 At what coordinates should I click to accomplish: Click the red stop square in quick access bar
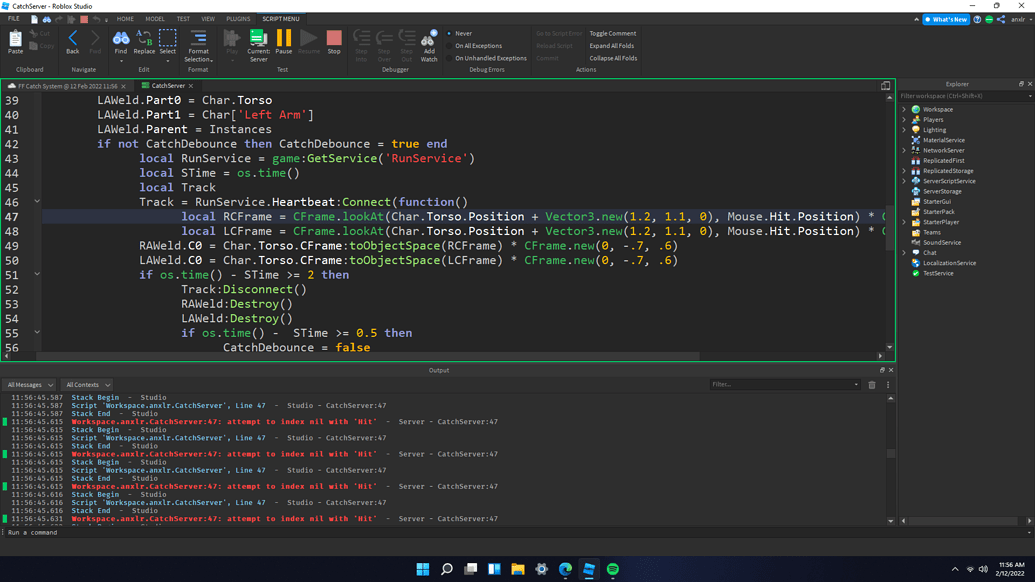(x=84, y=19)
